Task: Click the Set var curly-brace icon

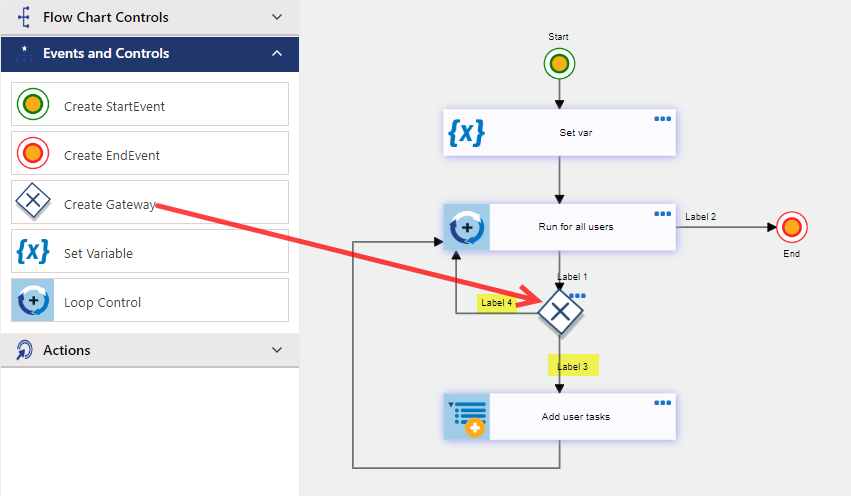Action: (466, 132)
